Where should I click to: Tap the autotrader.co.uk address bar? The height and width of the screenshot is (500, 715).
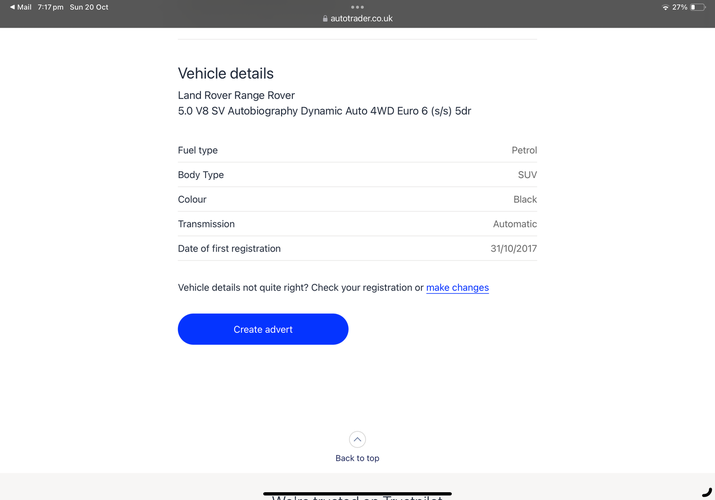tap(358, 19)
